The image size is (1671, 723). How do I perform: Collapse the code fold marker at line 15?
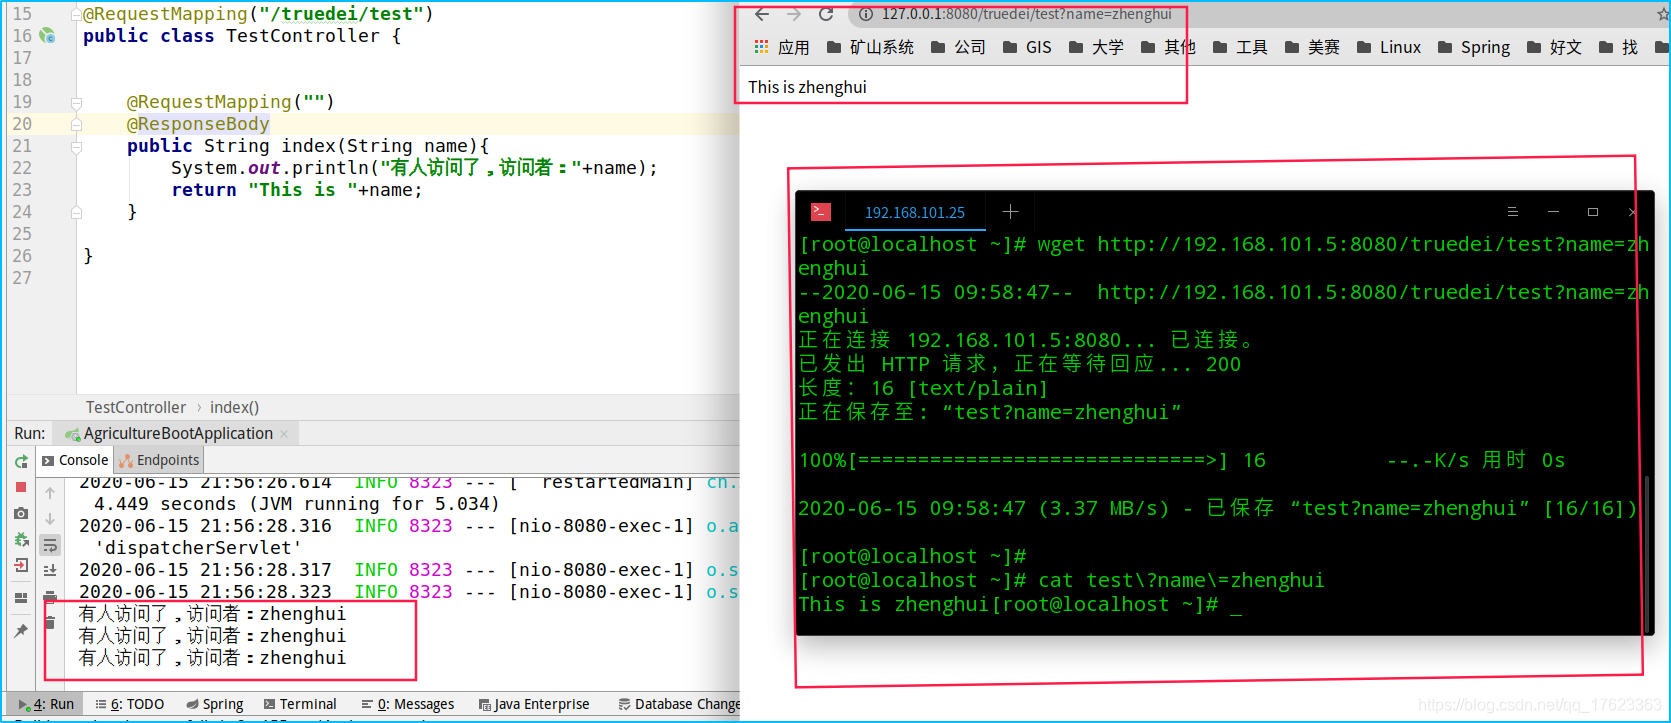[76, 14]
